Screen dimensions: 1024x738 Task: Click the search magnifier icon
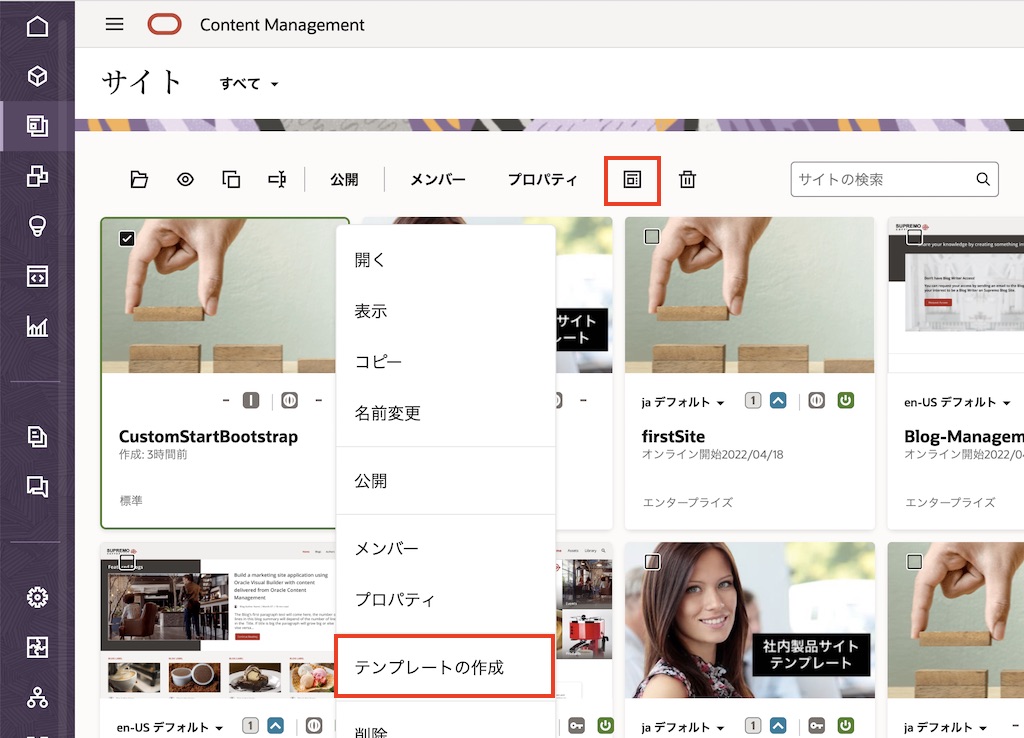983,180
